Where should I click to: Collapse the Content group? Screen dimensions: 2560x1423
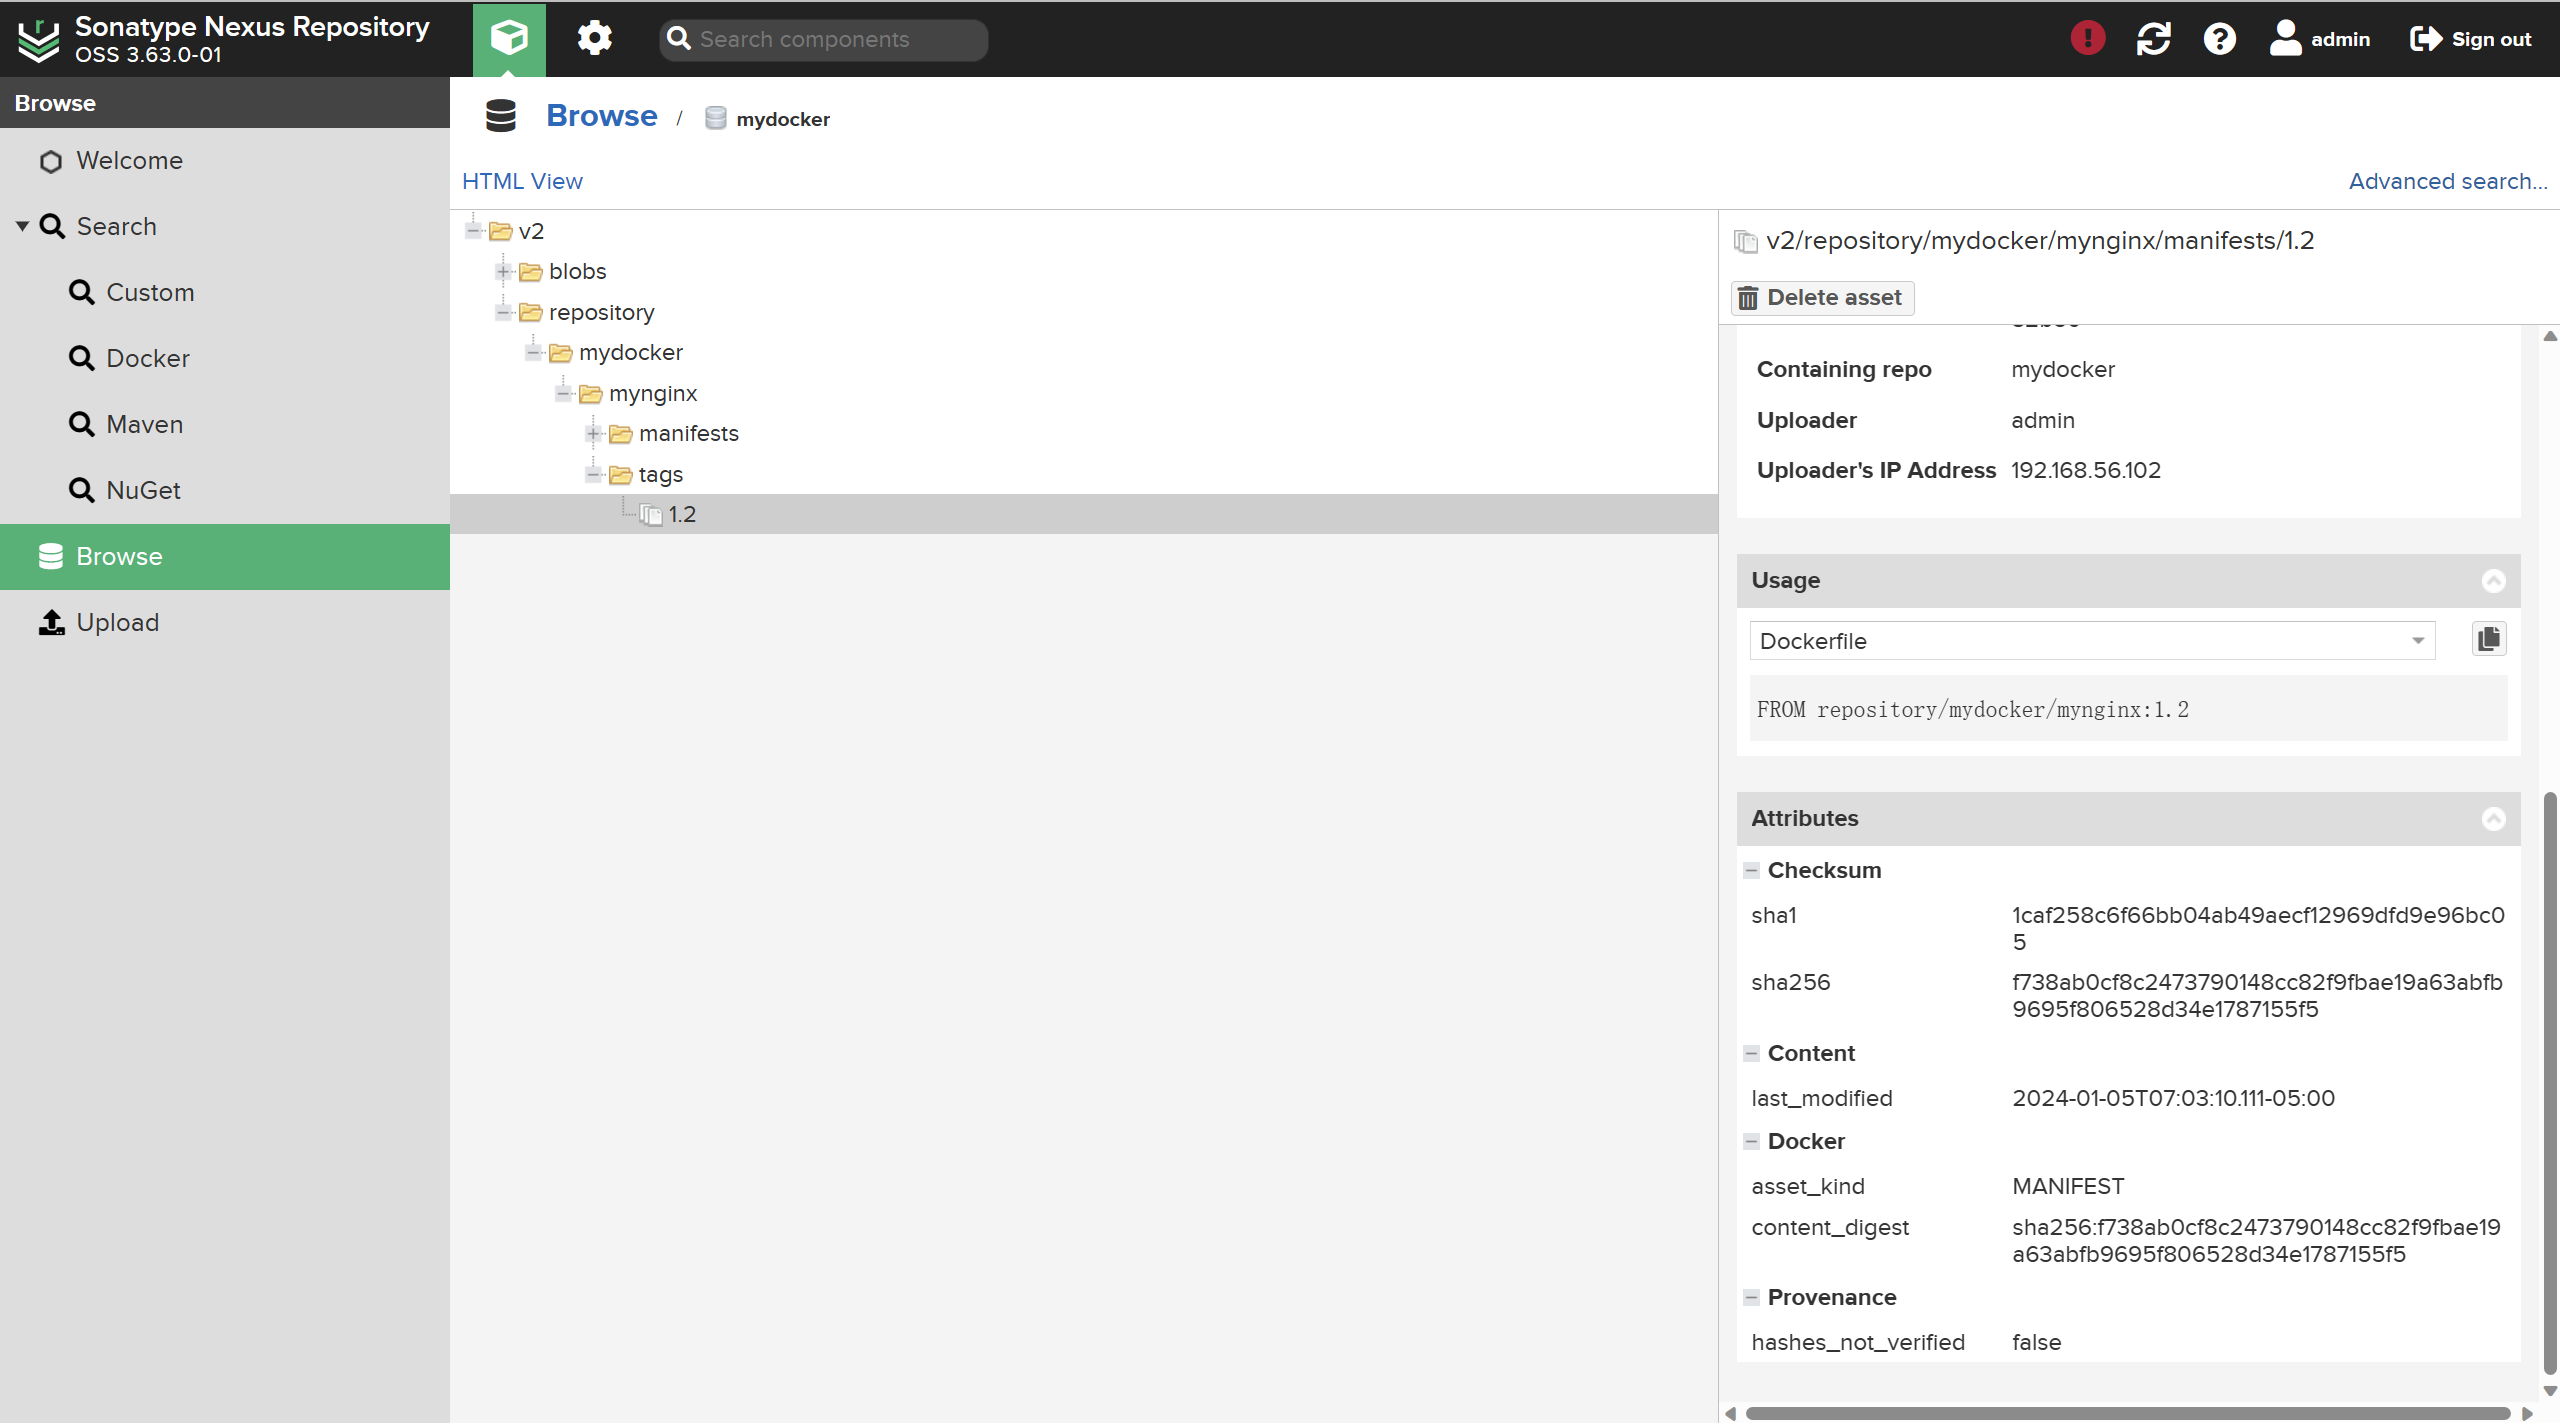pyautogui.click(x=1751, y=1054)
